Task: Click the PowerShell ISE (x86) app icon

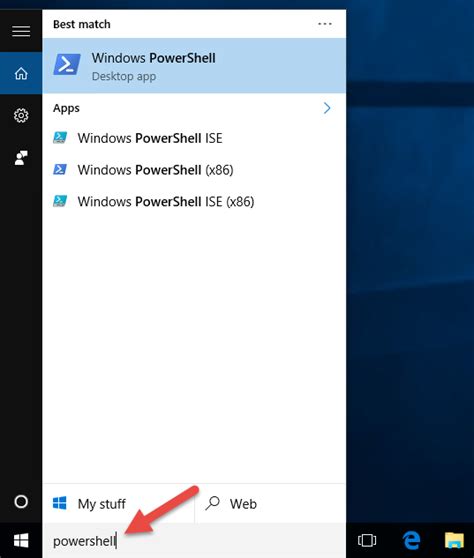Action: pyautogui.click(x=60, y=201)
